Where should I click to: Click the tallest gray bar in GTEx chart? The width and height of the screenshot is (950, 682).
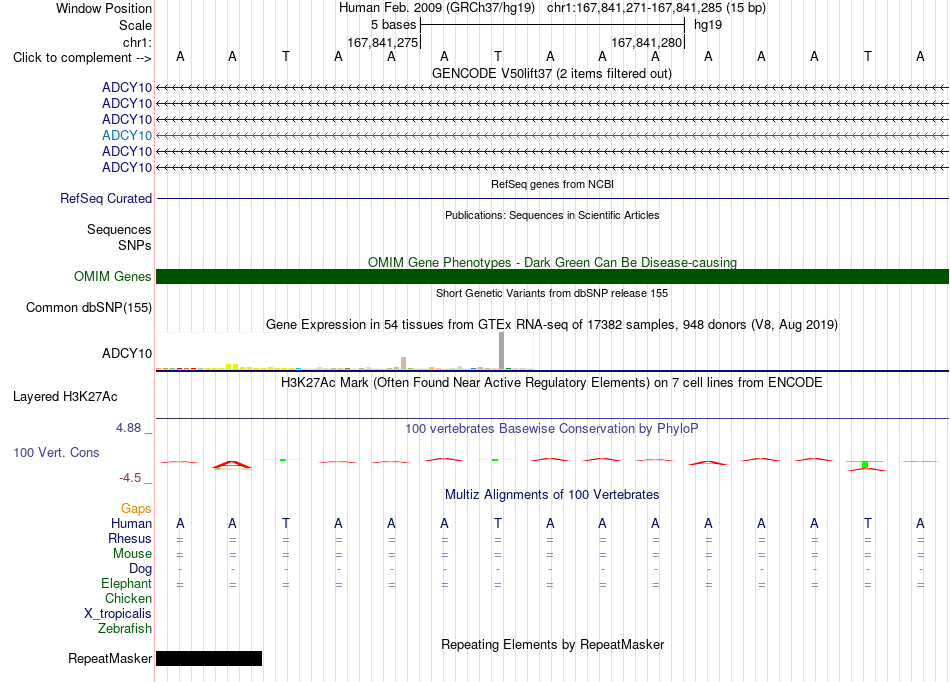[x=502, y=351]
